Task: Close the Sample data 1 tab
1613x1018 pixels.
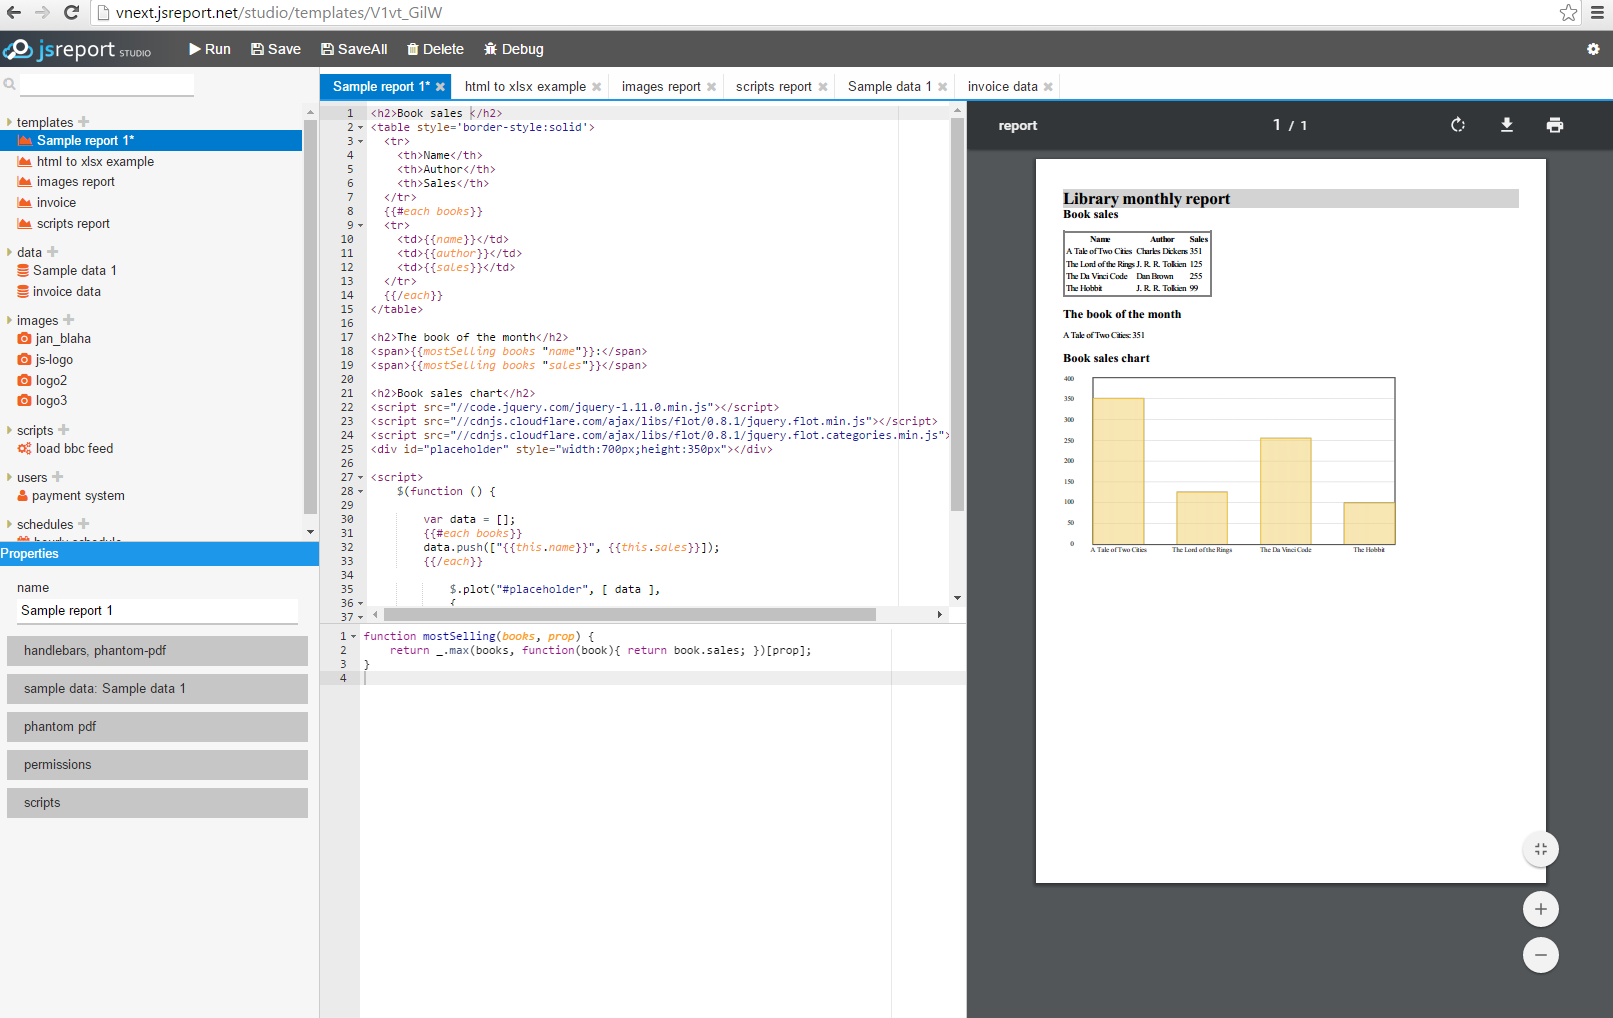Action: [x=943, y=87]
